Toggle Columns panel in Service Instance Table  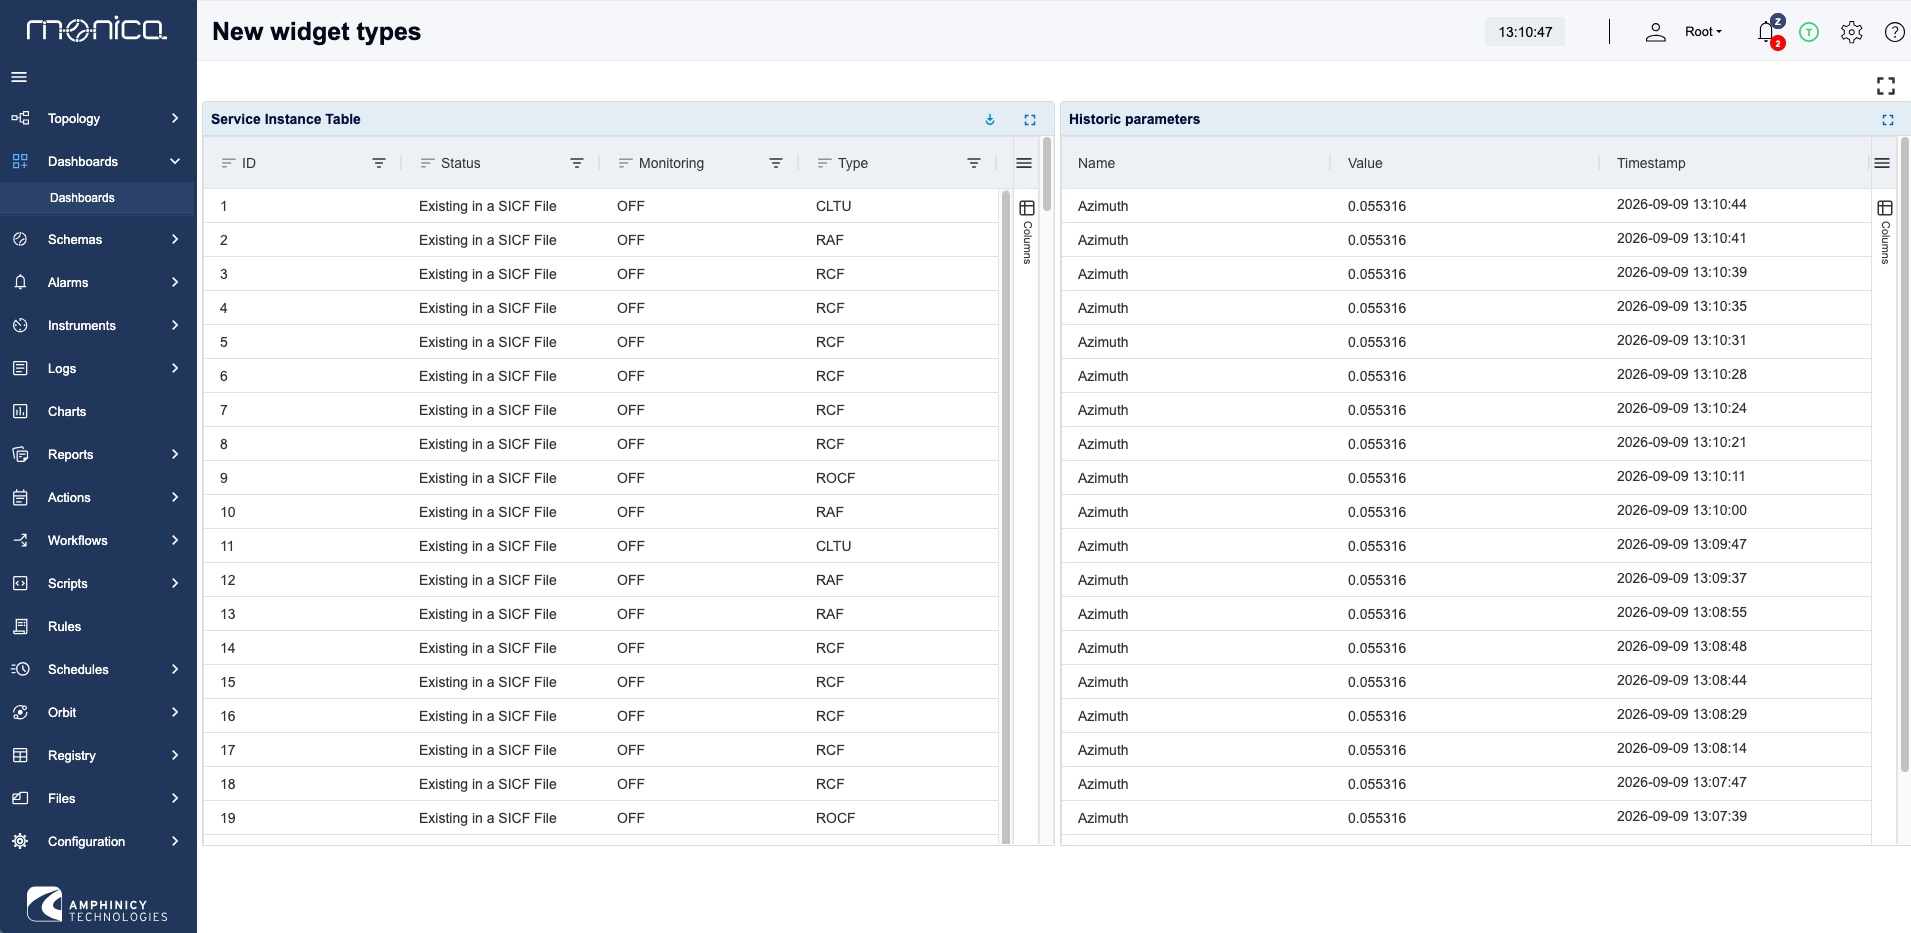click(1026, 231)
